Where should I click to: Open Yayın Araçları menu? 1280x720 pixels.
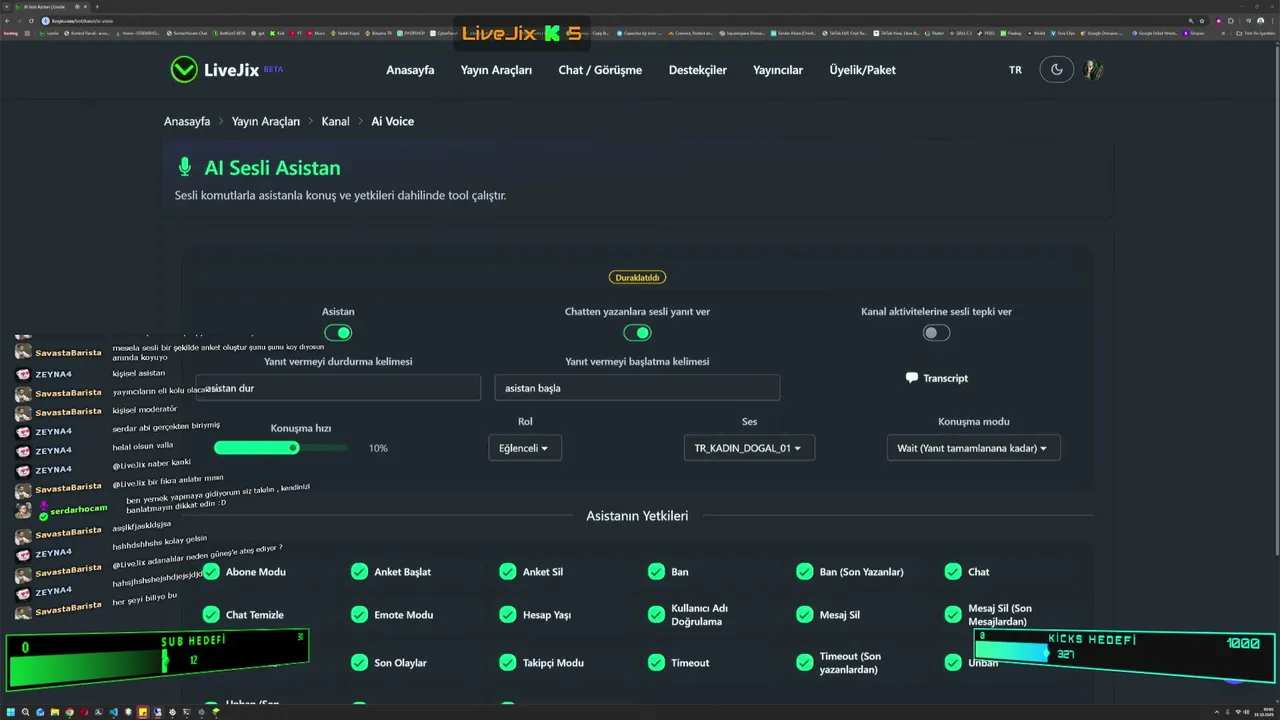point(496,70)
